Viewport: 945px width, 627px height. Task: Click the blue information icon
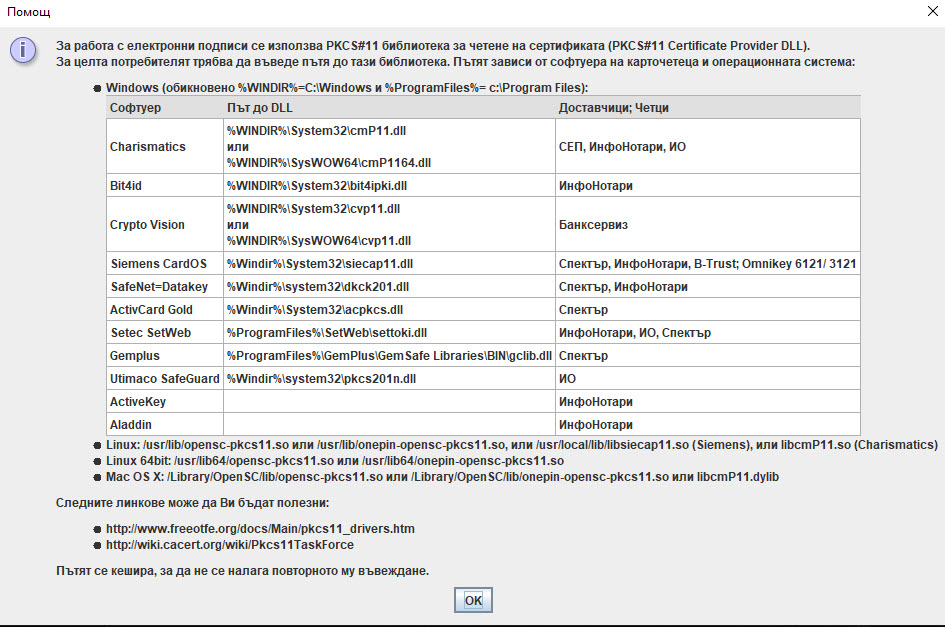click(23, 50)
